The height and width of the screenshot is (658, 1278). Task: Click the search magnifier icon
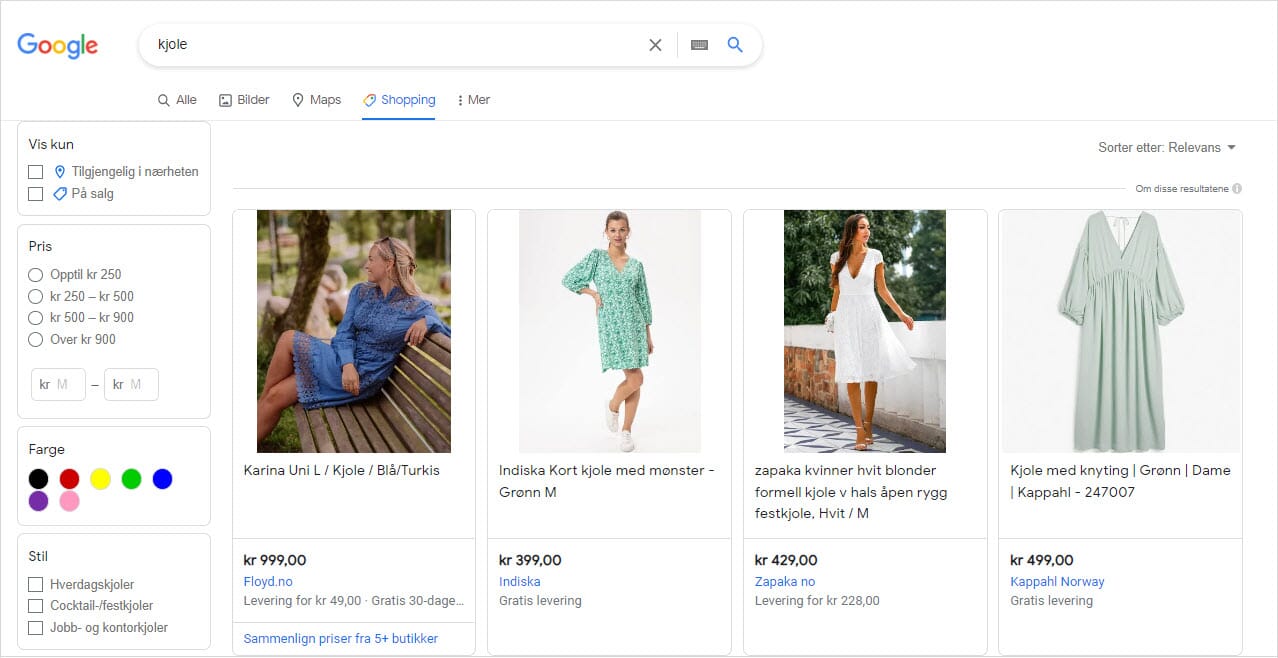point(735,45)
